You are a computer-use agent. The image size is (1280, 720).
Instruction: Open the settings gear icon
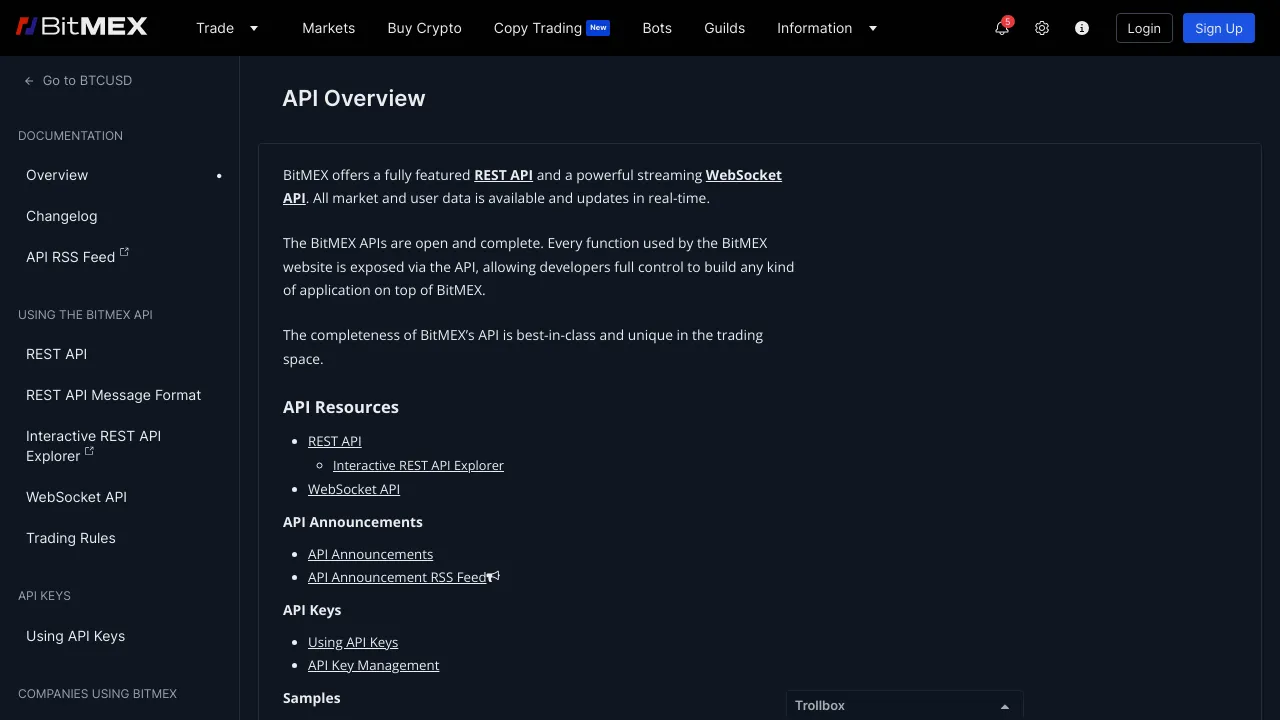(x=1042, y=28)
